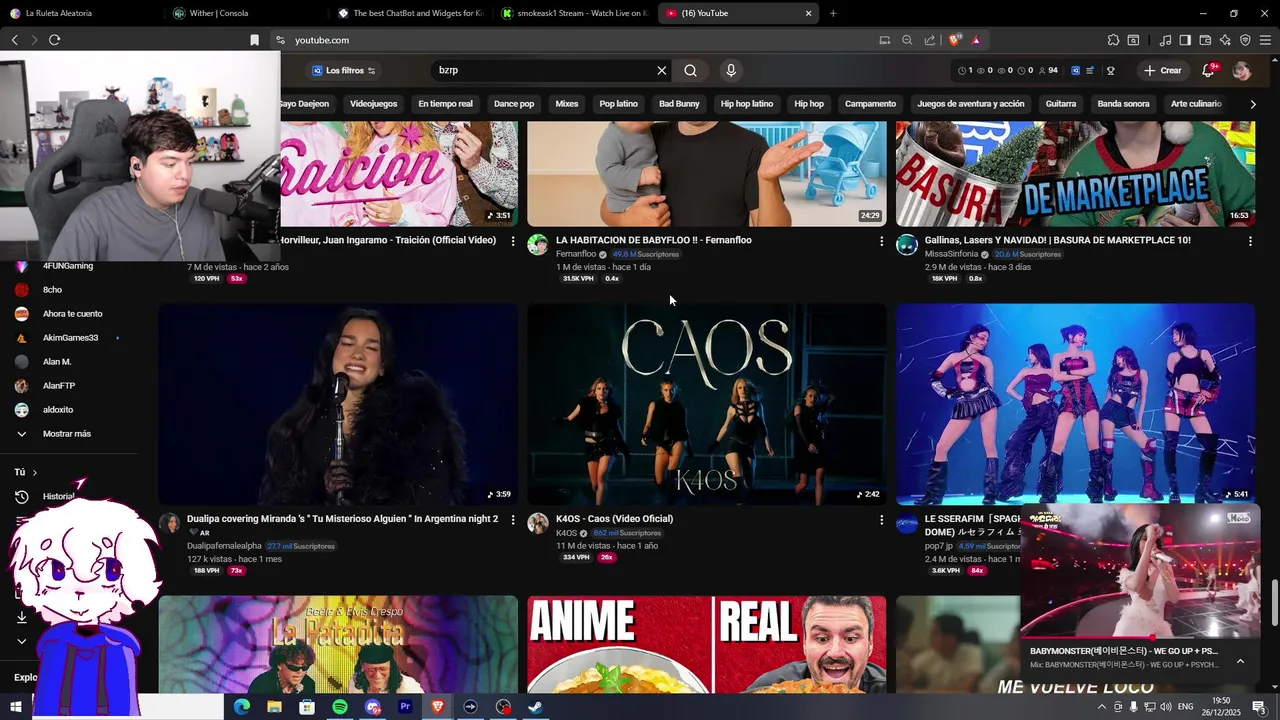Image resolution: width=1280 pixels, height=720 pixels.
Task: Expand the mini player chevron
Action: (1240, 661)
